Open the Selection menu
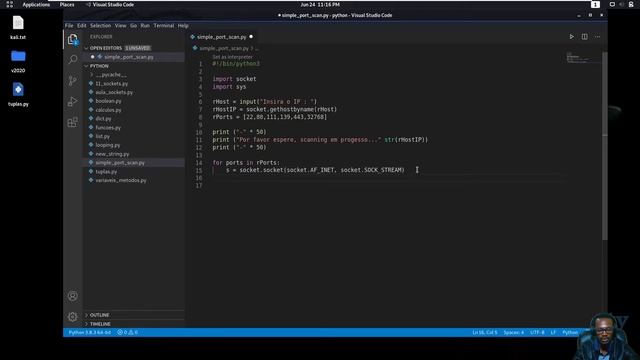 [x=100, y=25]
